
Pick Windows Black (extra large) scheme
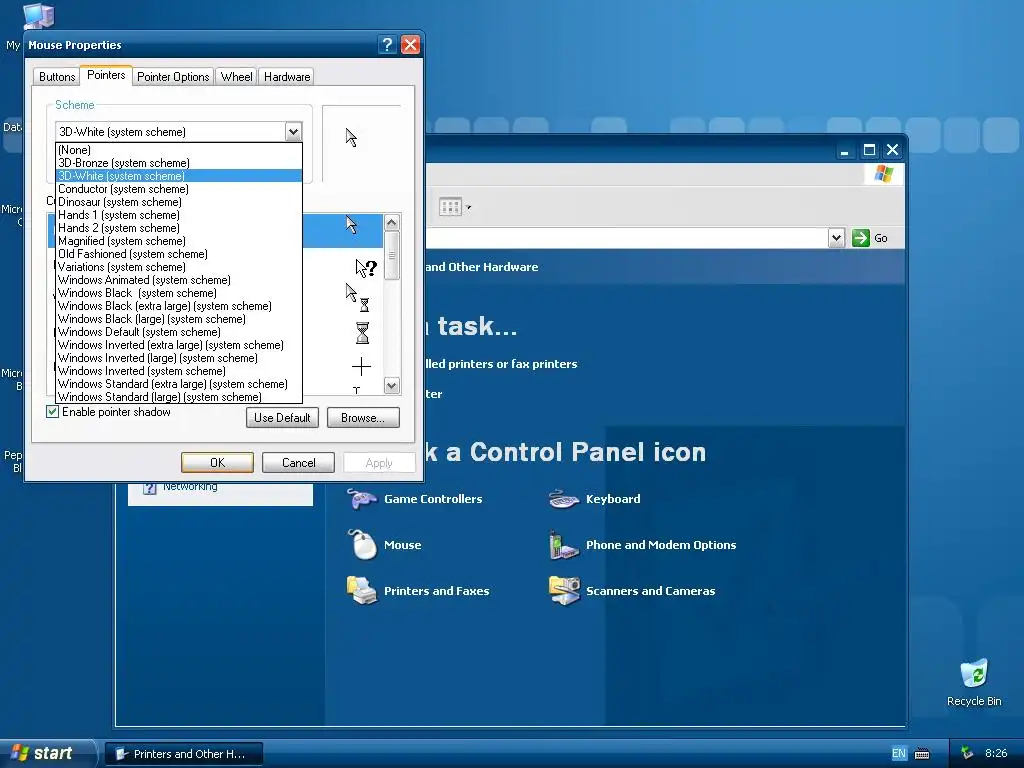(179, 306)
